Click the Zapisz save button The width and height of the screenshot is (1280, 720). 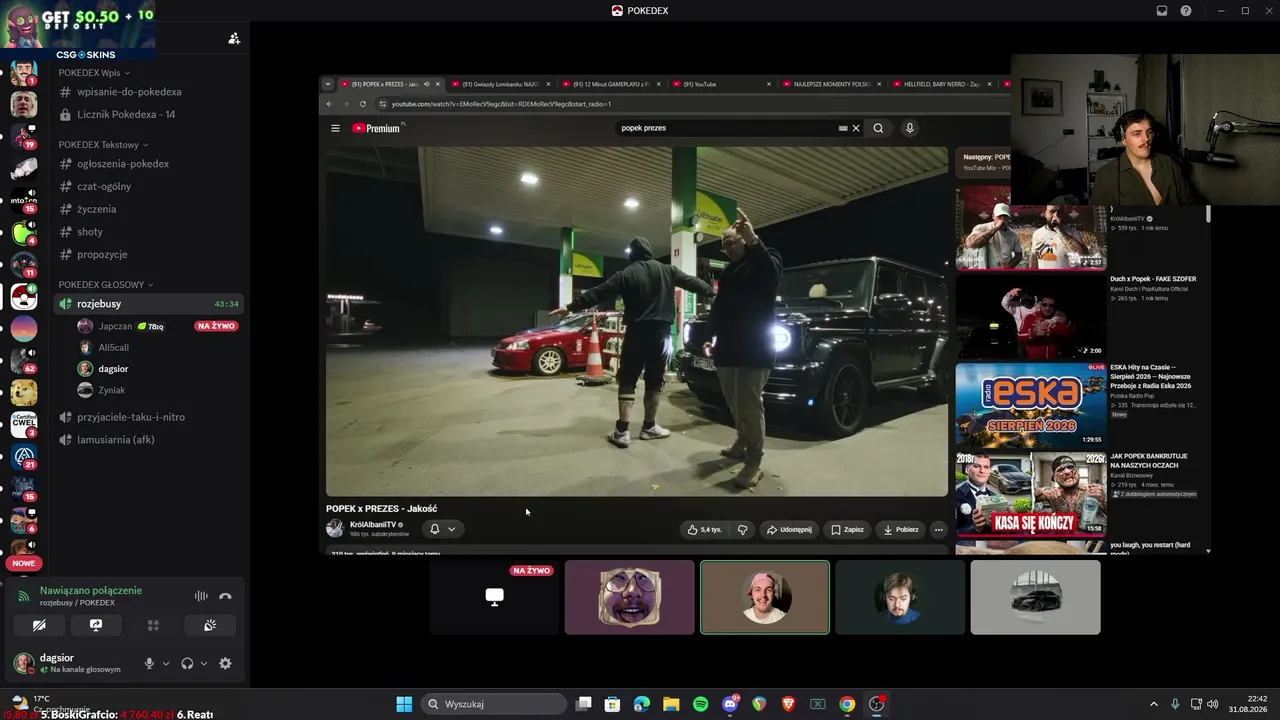point(847,529)
